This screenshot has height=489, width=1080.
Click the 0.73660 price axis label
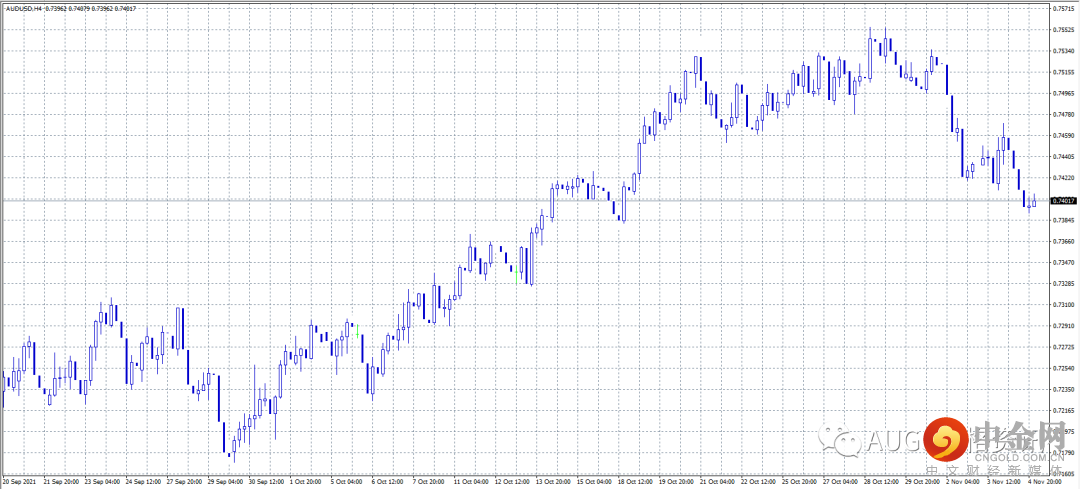click(1065, 242)
